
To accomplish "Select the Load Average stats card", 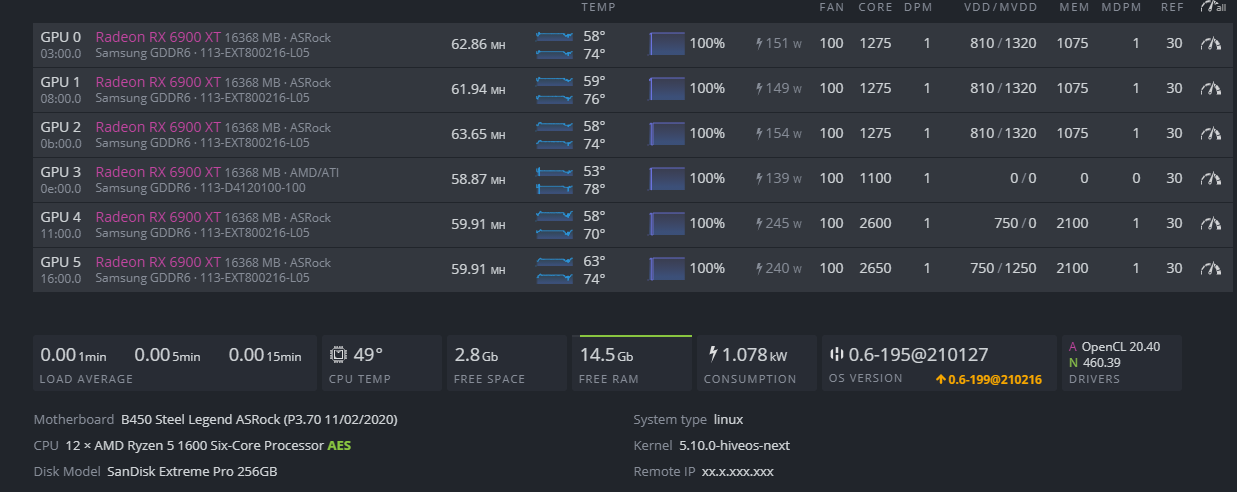I will pos(174,363).
